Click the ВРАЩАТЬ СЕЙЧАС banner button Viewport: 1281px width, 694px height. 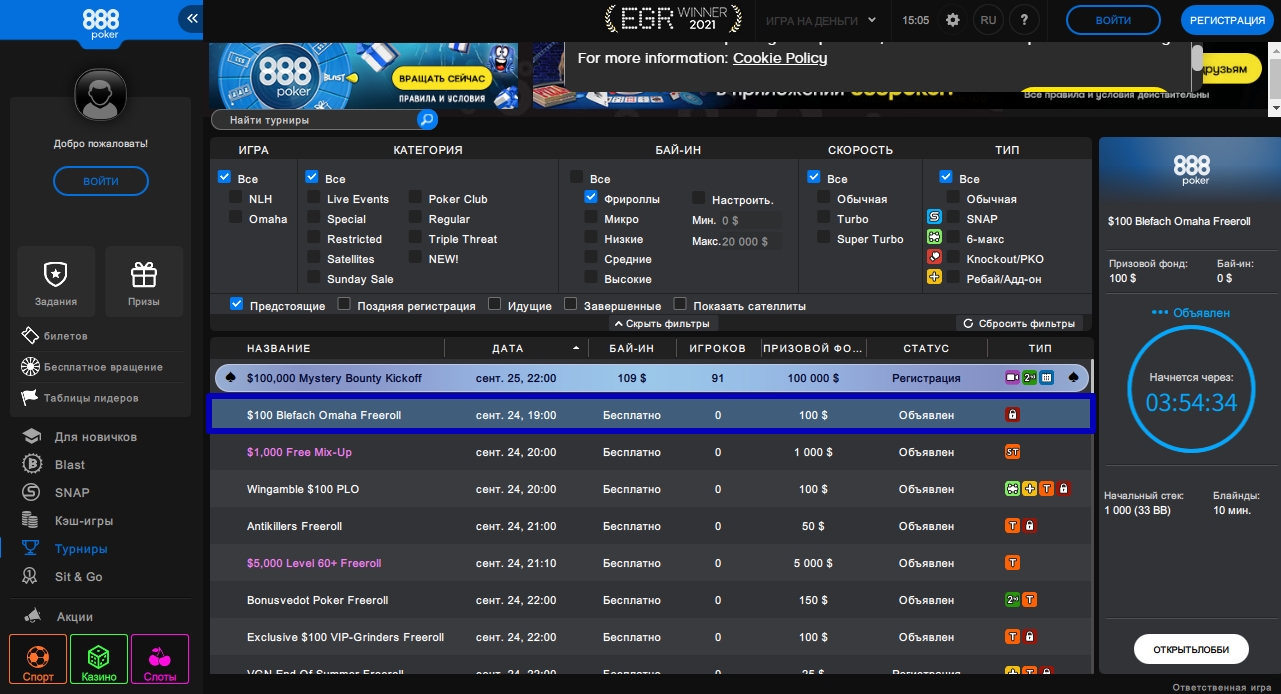(x=442, y=78)
